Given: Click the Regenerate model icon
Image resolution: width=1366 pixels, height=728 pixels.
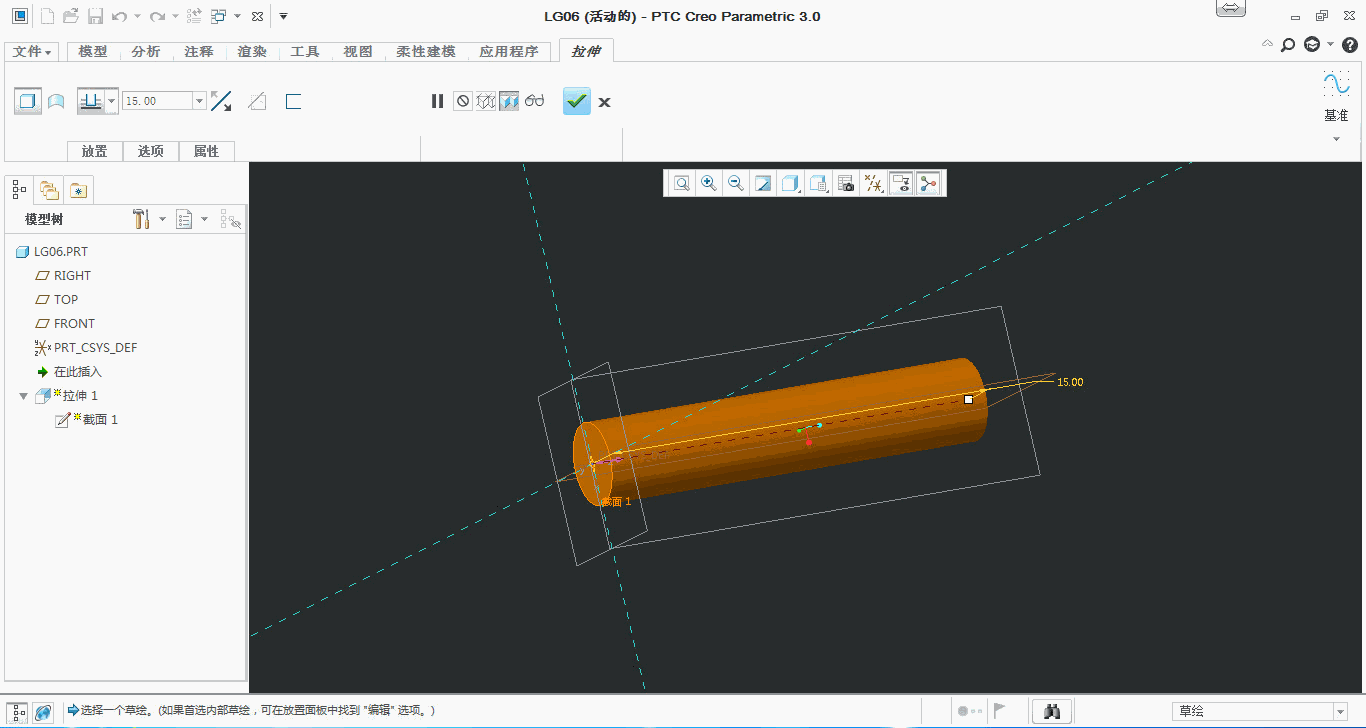Looking at the screenshot, I should [x=194, y=16].
